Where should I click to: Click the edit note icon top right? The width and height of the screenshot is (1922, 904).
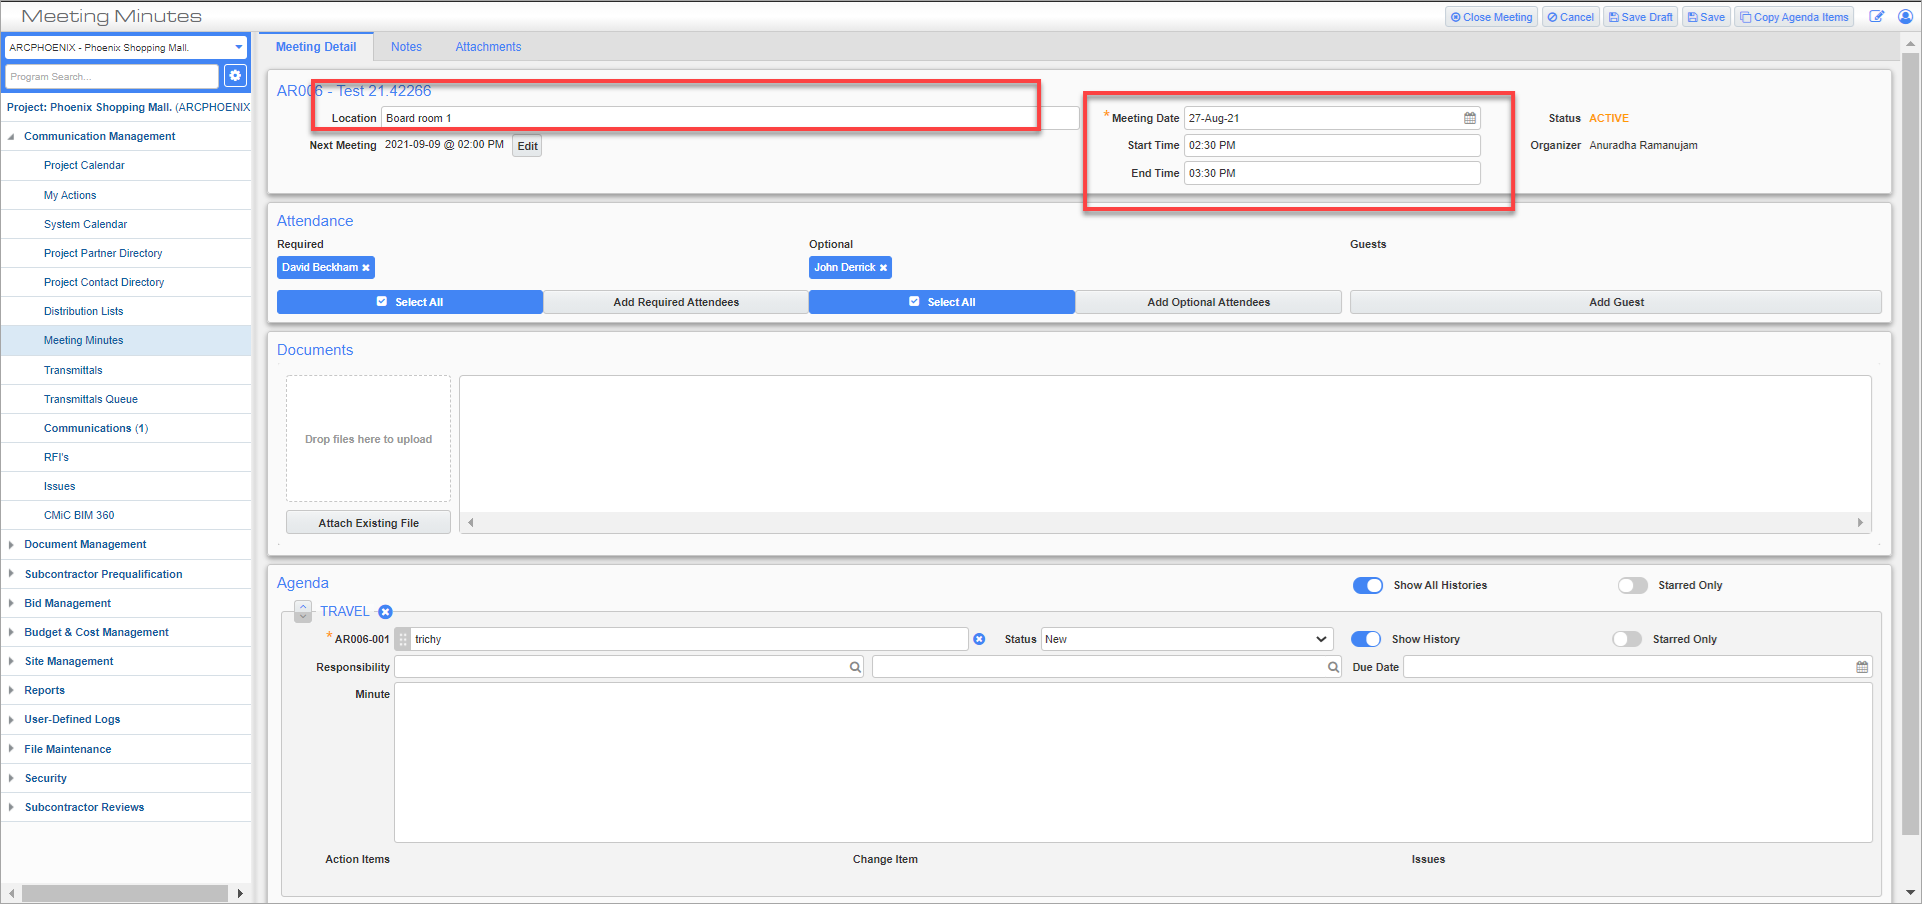(x=1877, y=17)
